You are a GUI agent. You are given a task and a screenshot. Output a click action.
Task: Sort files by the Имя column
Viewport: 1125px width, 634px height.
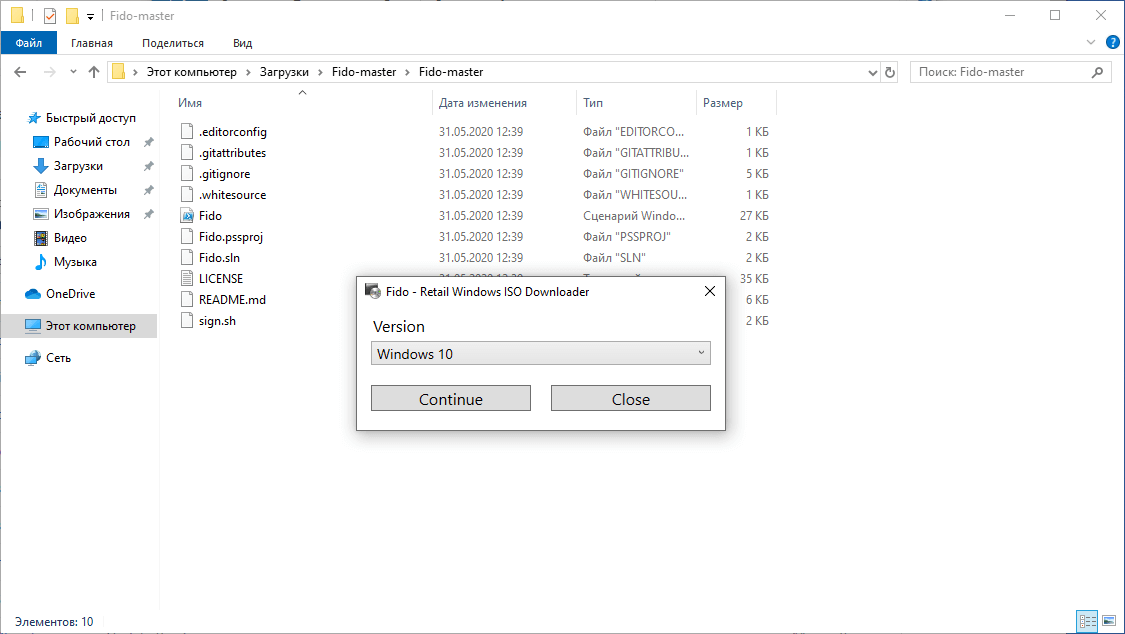pos(189,103)
